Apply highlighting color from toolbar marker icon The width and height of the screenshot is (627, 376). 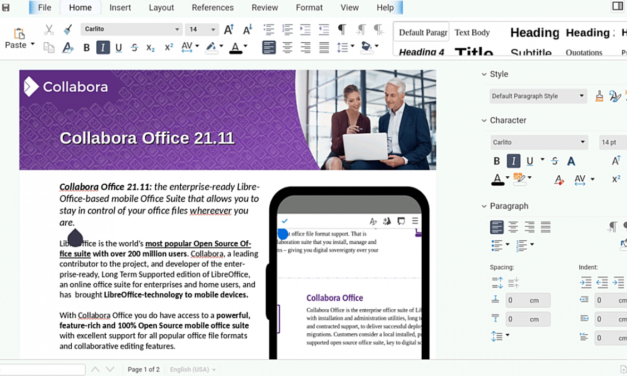click(x=211, y=48)
